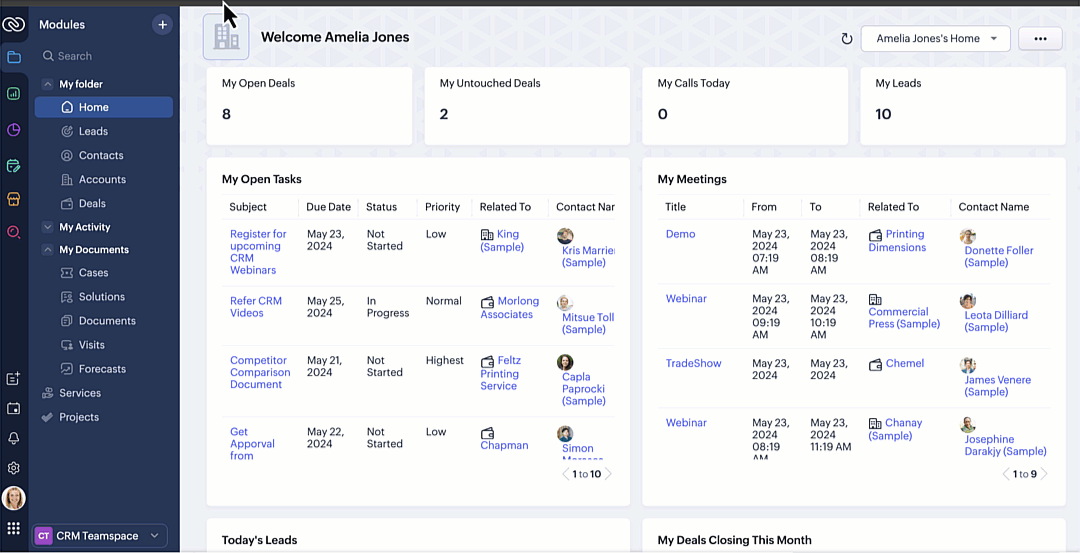Collapse the My folder section
1080x553 pixels.
point(47,85)
